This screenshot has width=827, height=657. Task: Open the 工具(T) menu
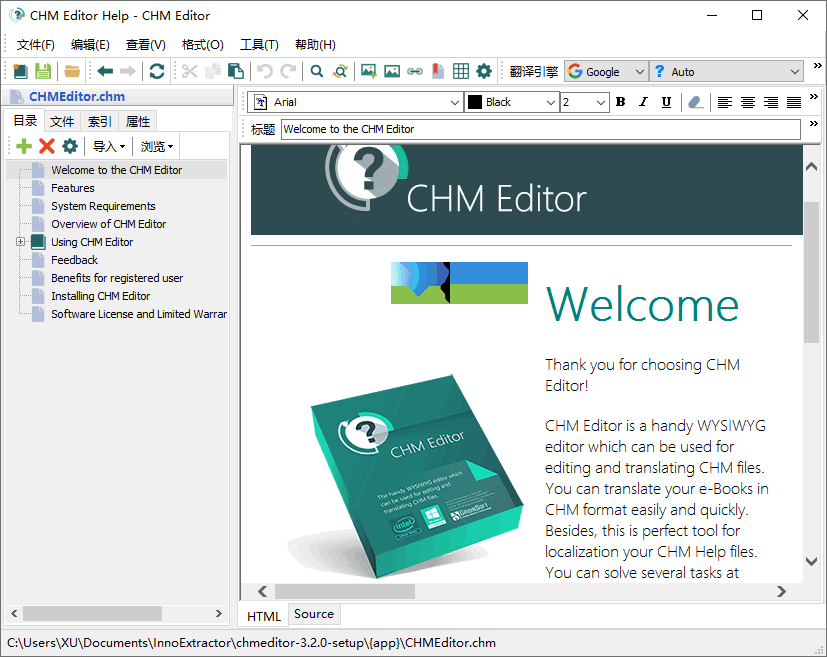click(x=259, y=45)
